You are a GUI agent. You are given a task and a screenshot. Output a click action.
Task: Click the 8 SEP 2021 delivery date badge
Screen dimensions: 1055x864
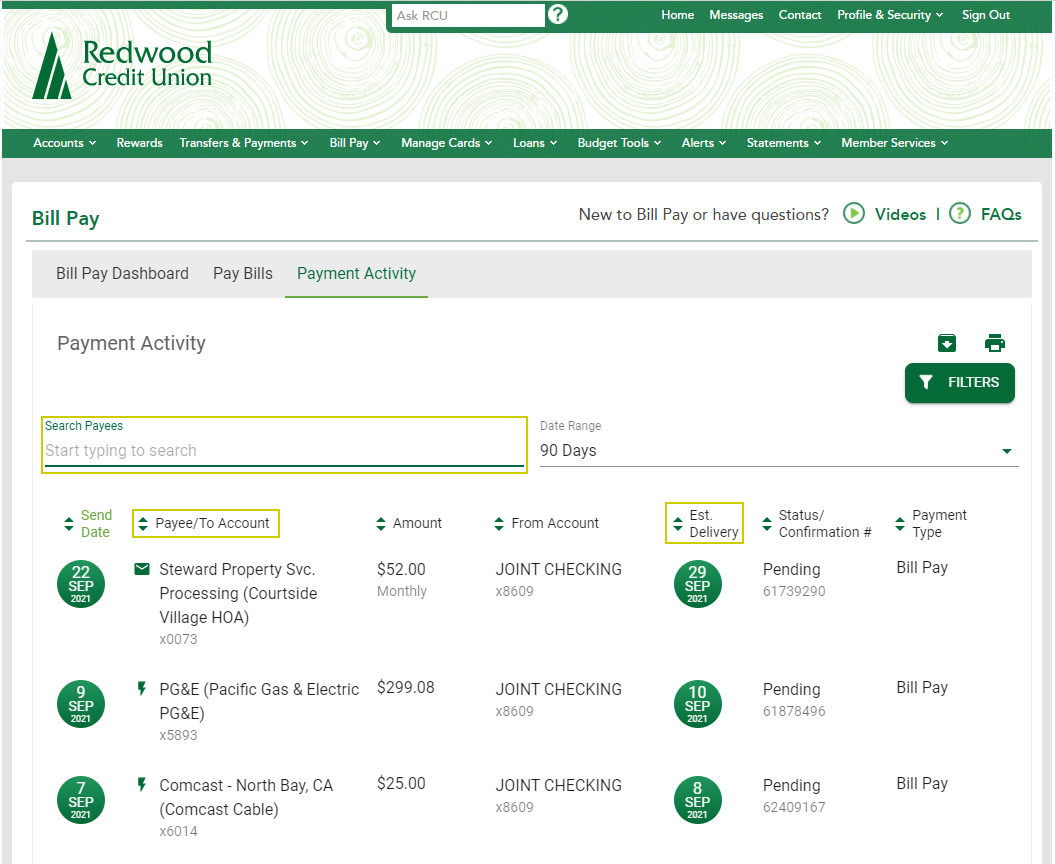click(698, 800)
